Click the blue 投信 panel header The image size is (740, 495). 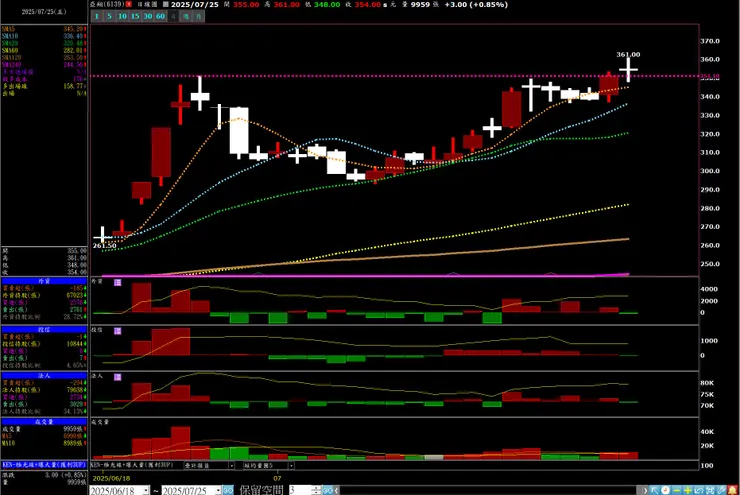click(x=44, y=329)
